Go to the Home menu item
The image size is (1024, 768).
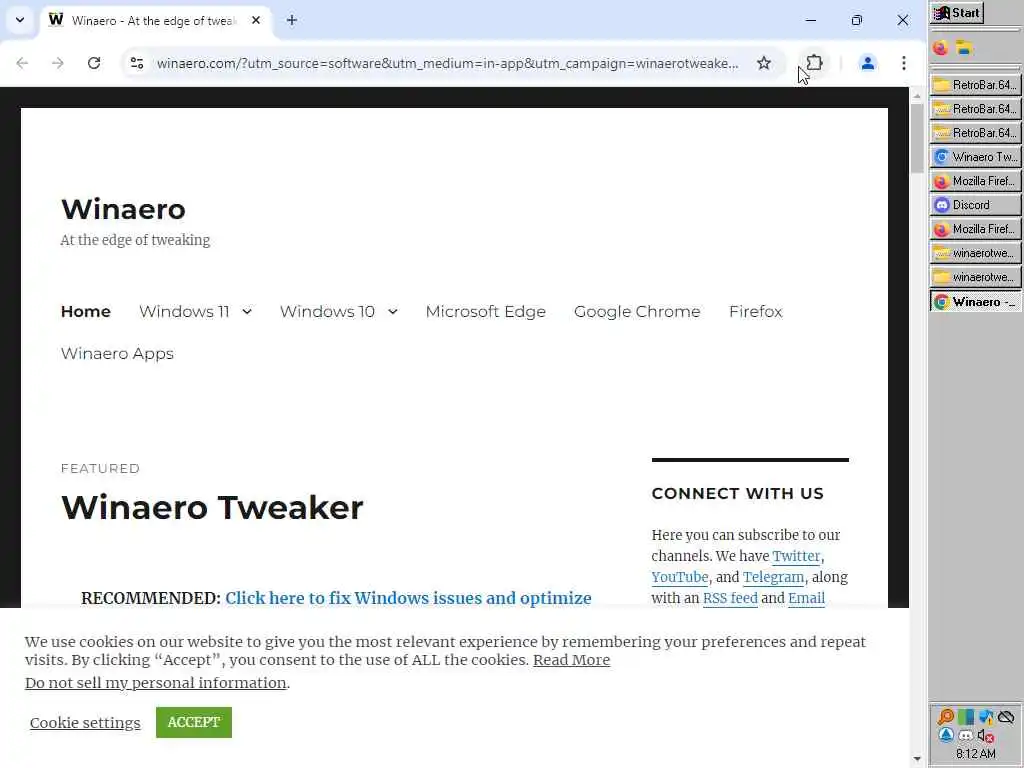(86, 312)
